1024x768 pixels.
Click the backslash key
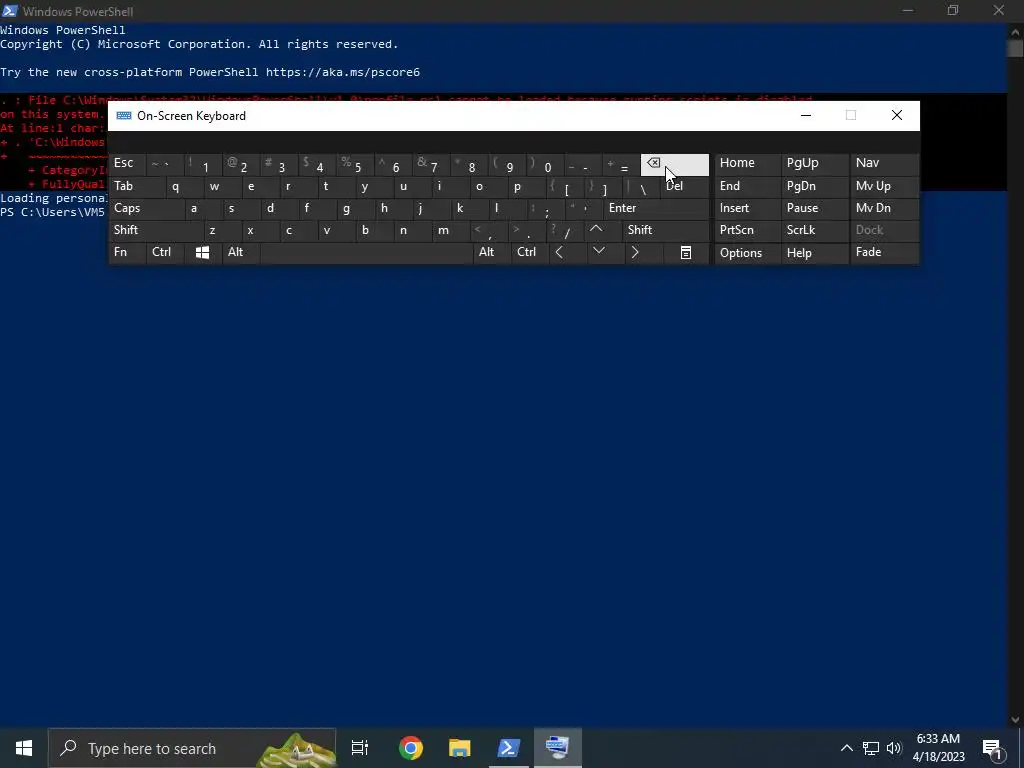click(x=640, y=187)
